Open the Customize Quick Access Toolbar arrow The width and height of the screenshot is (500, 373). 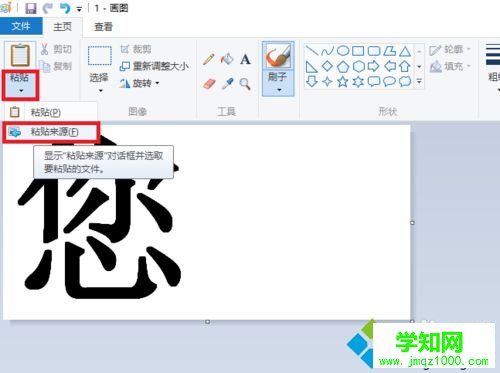[79, 9]
